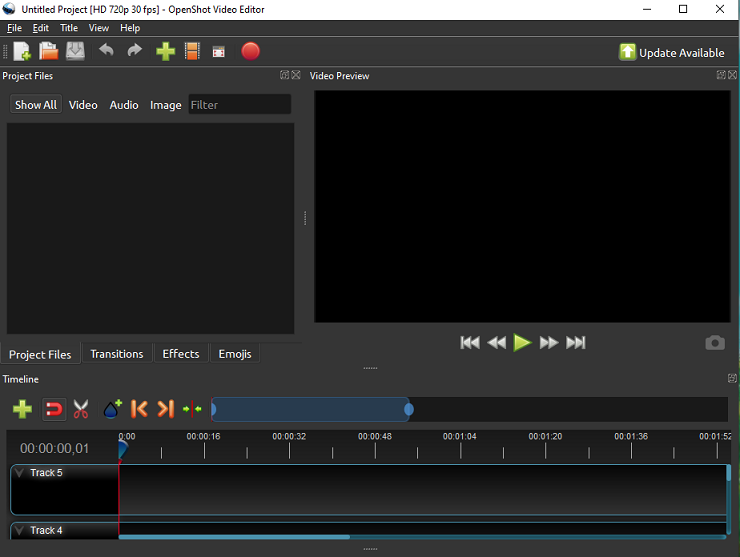Select the Track 5 label
This screenshot has height=557, width=740.
pyautogui.click(x=46, y=473)
